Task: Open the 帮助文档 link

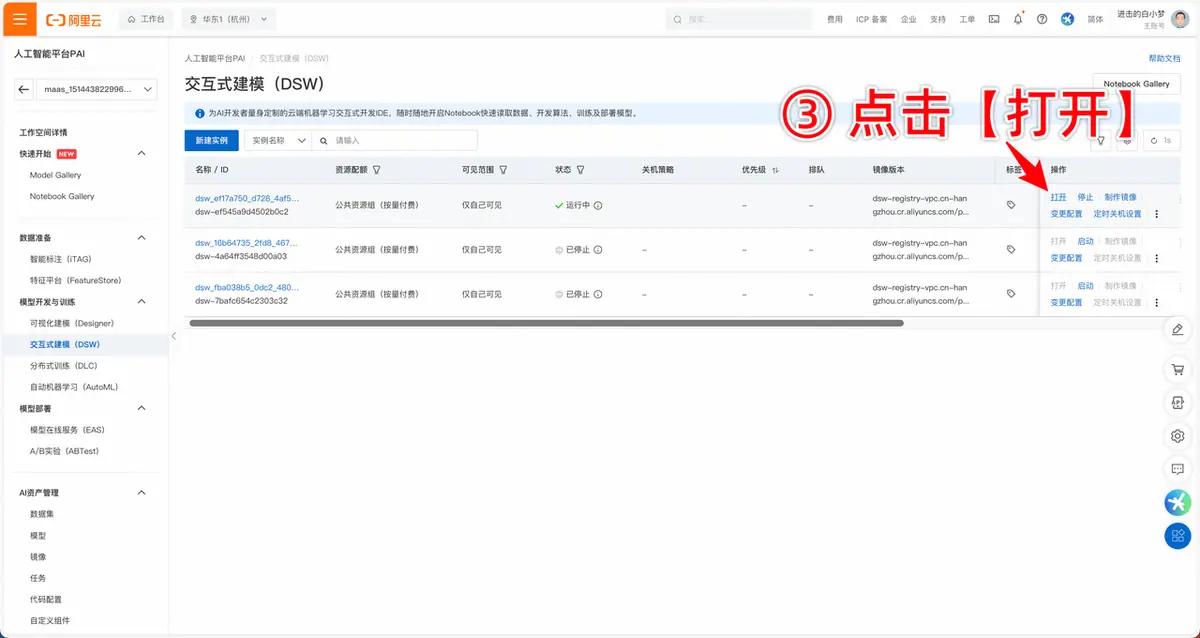Action: coord(1165,59)
